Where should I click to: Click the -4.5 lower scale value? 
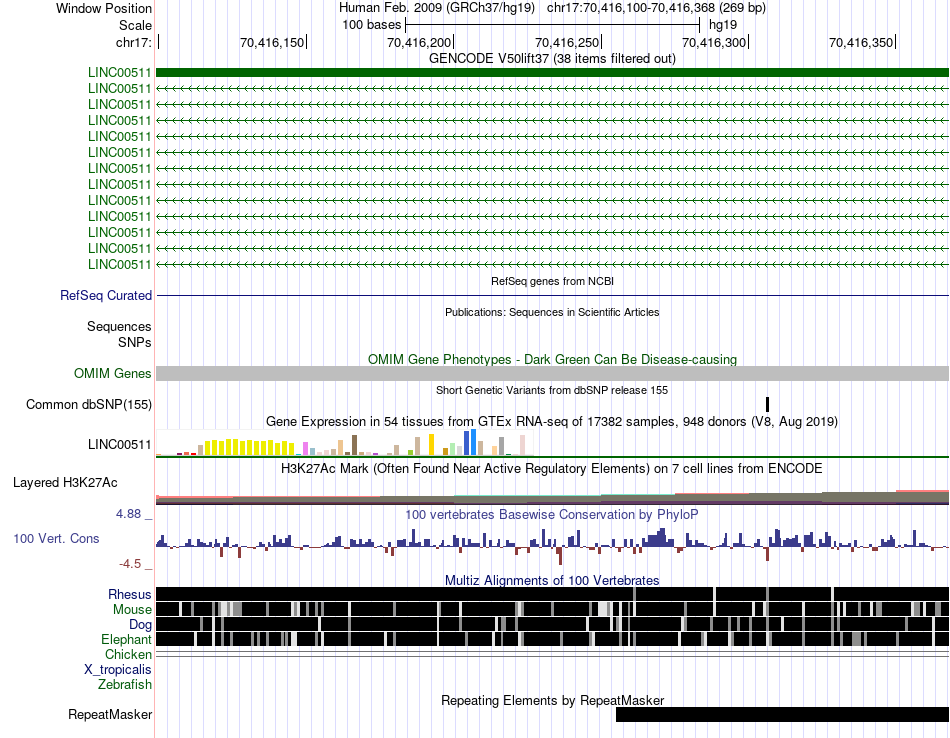click(x=130, y=564)
